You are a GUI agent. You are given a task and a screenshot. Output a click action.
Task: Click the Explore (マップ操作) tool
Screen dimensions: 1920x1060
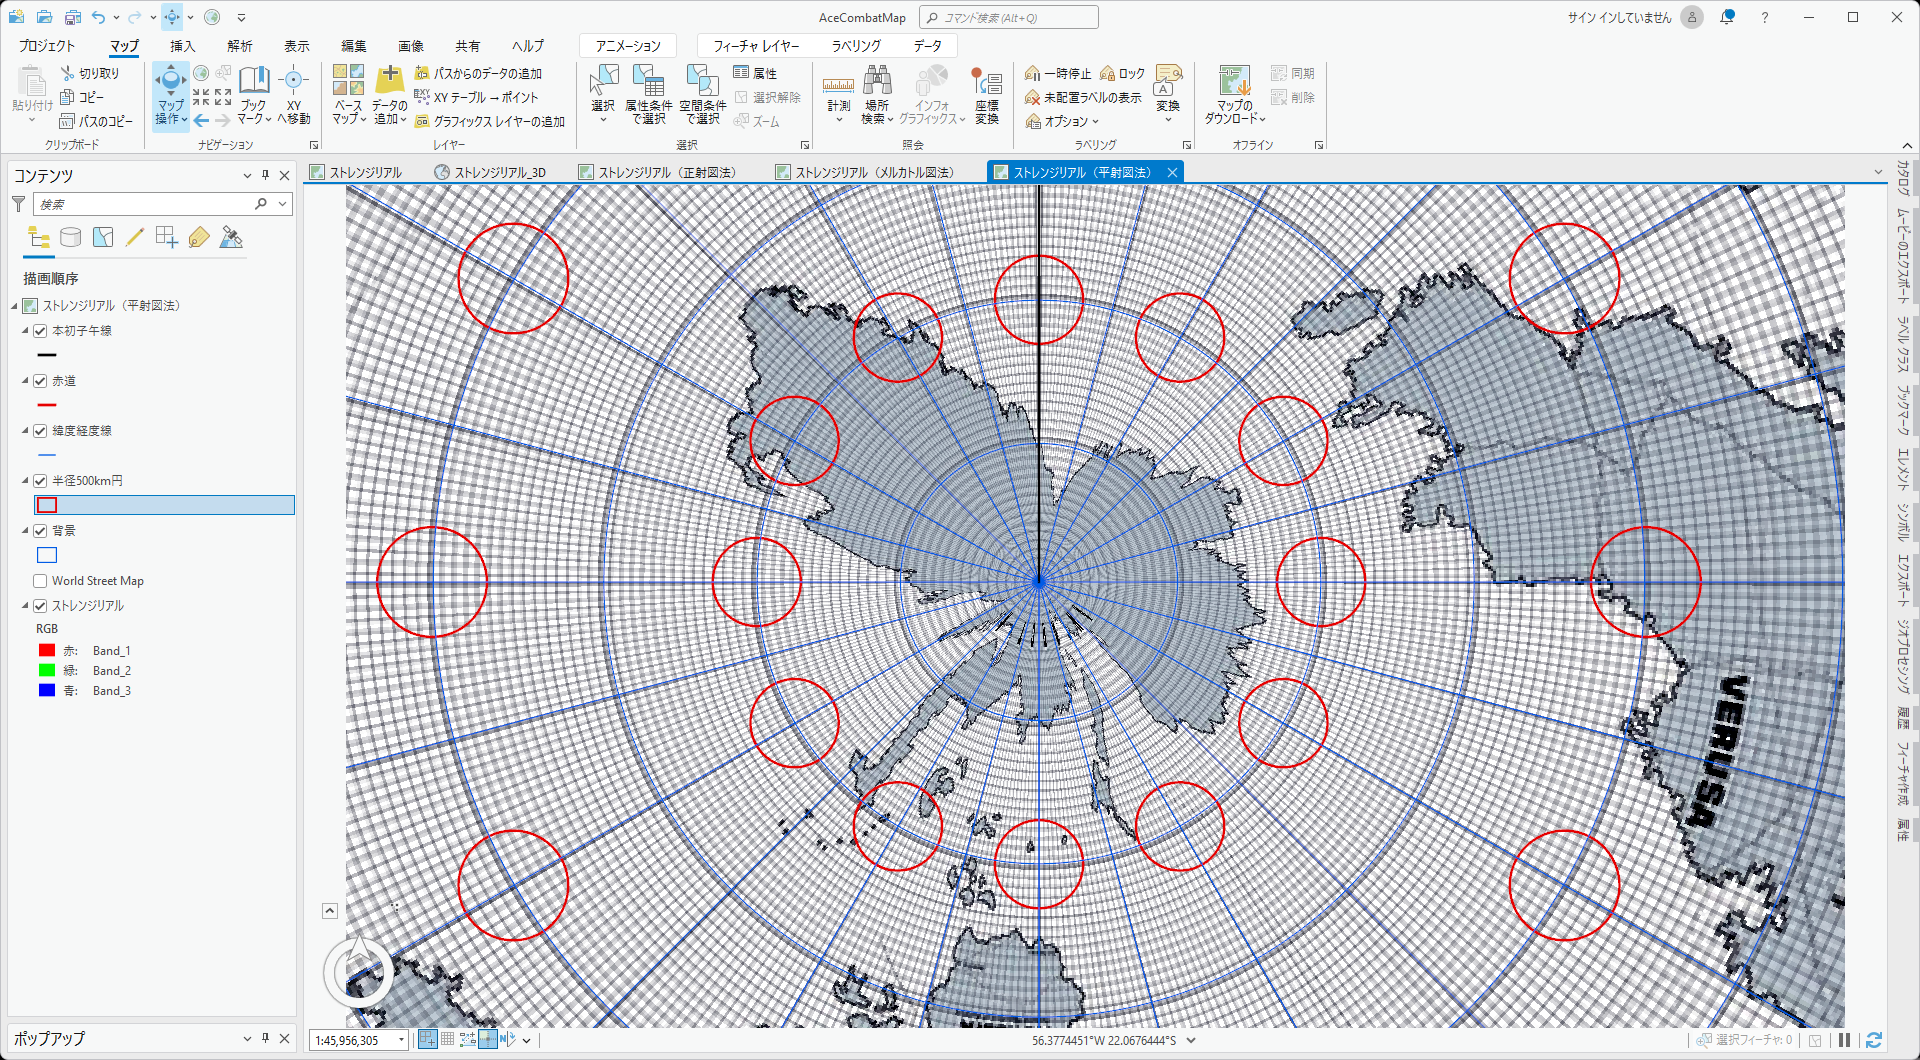click(x=170, y=95)
